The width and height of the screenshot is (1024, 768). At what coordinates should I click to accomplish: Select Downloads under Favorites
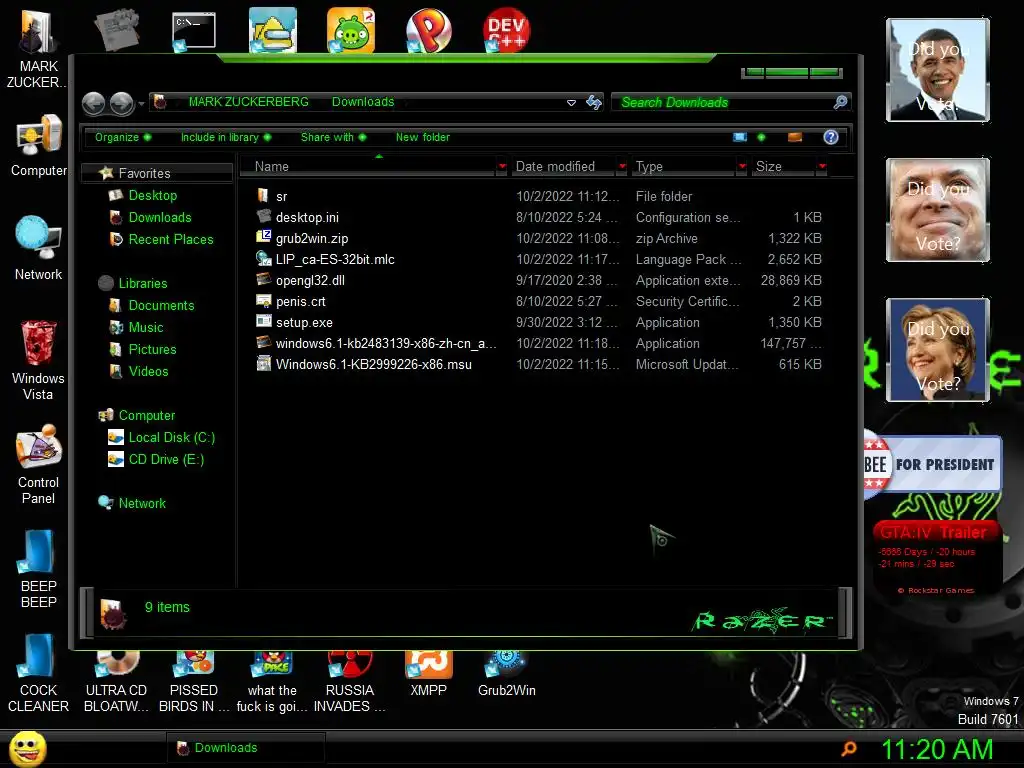click(x=159, y=217)
